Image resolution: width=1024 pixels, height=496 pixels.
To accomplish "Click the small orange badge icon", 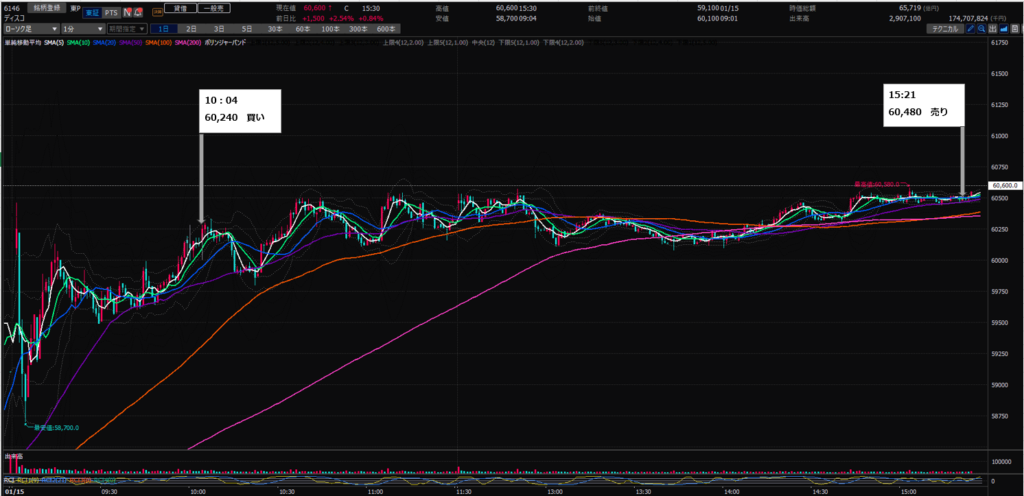I will click(158, 10).
